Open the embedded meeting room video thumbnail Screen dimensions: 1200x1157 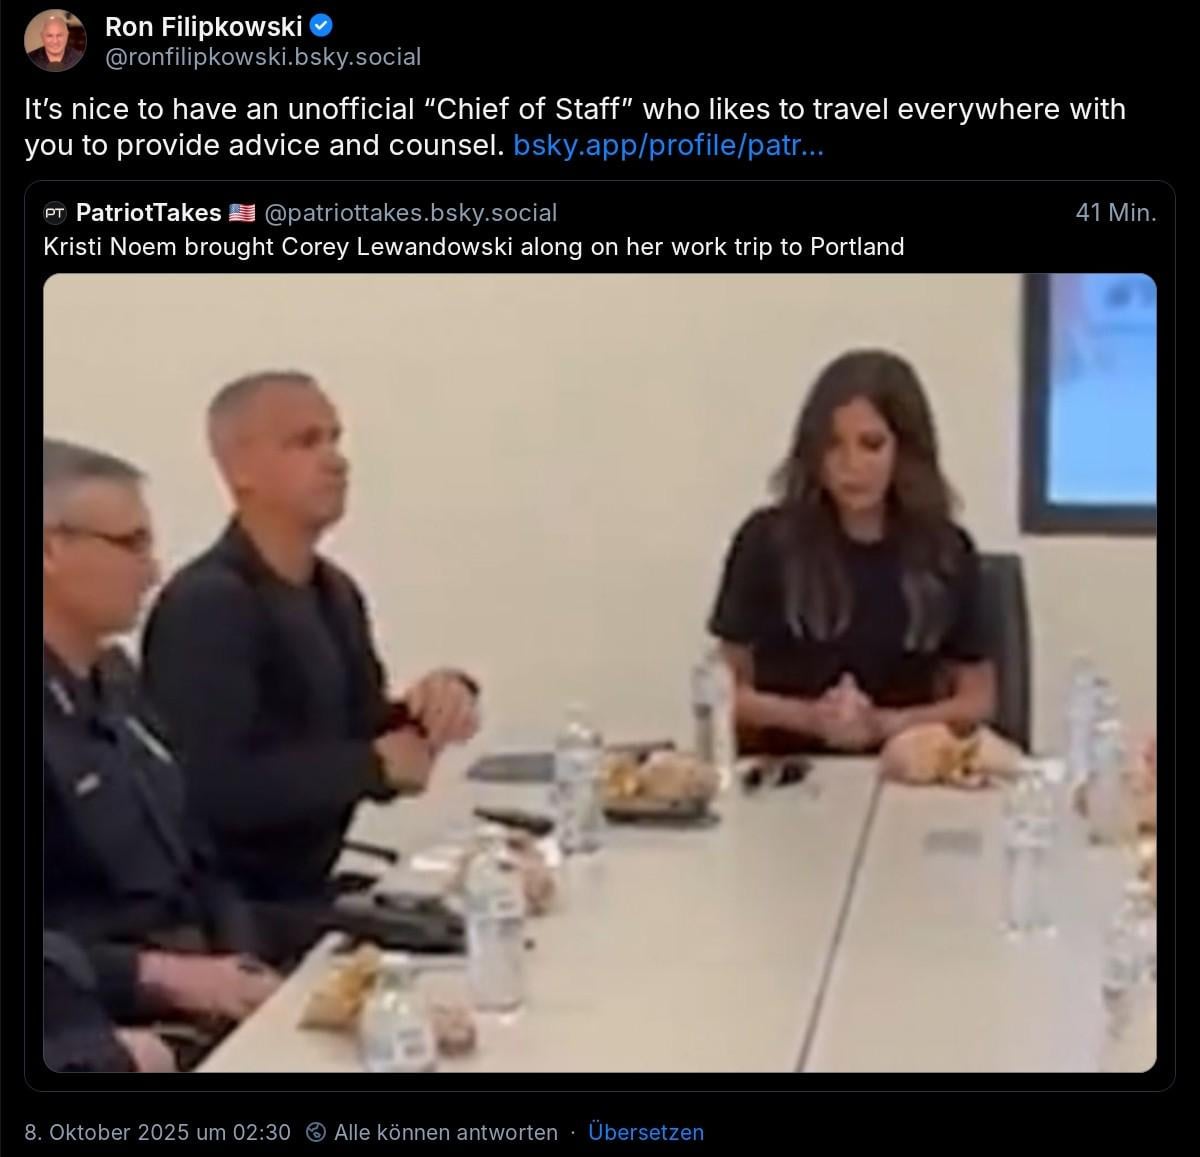click(600, 673)
